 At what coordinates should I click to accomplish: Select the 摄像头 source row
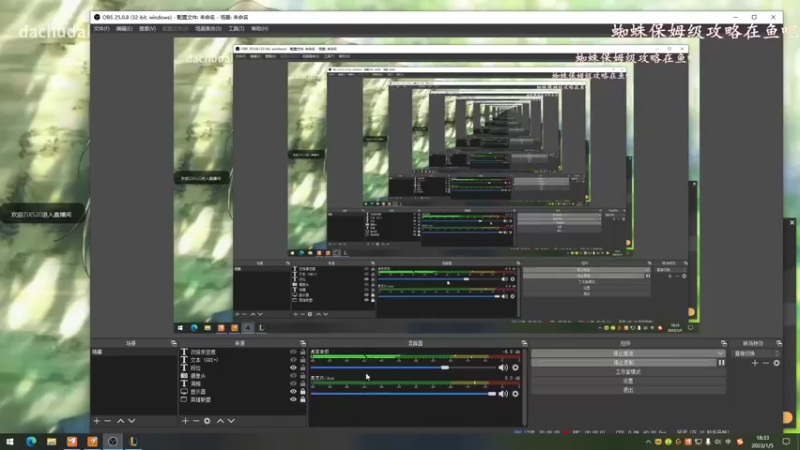243,376
